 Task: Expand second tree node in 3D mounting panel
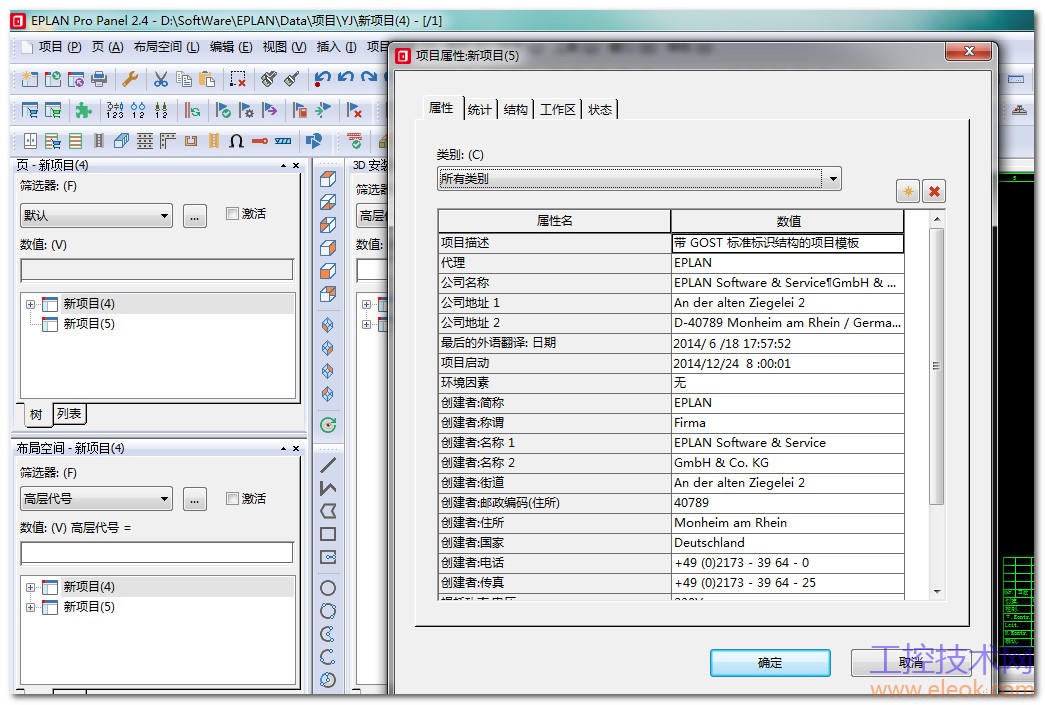pyautogui.click(x=366, y=325)
